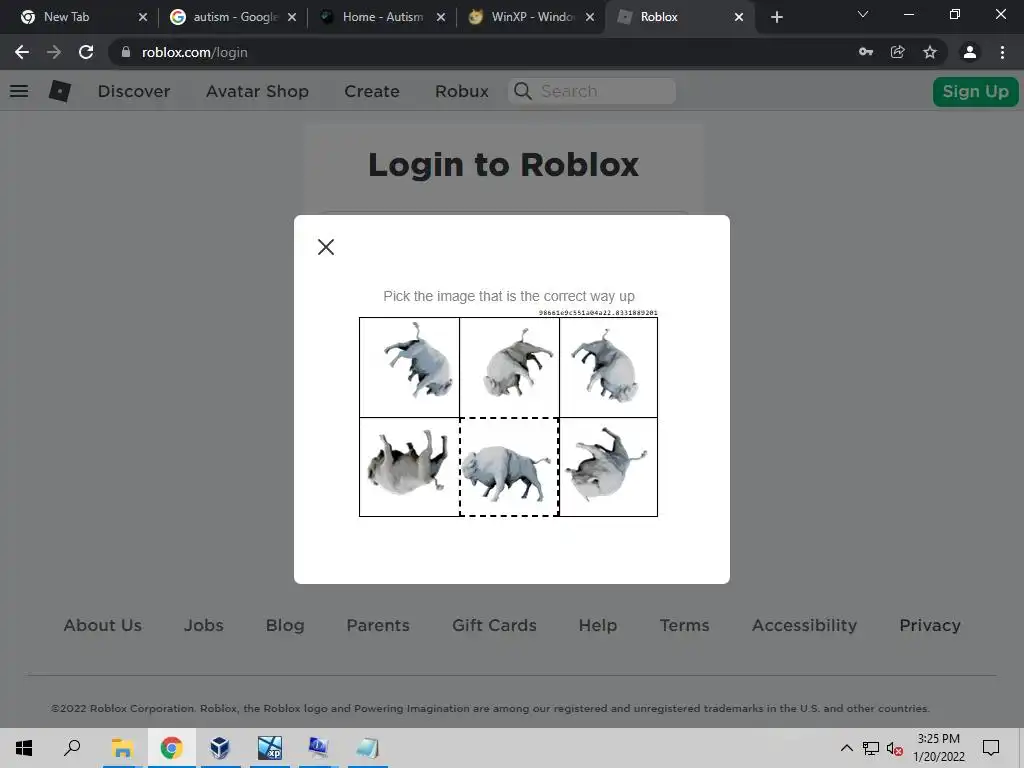The height and width of the screenshot is (768, 1024).
Task: Click the green Sign Up button
Action: pyautogui.click(x=976, y=91)
